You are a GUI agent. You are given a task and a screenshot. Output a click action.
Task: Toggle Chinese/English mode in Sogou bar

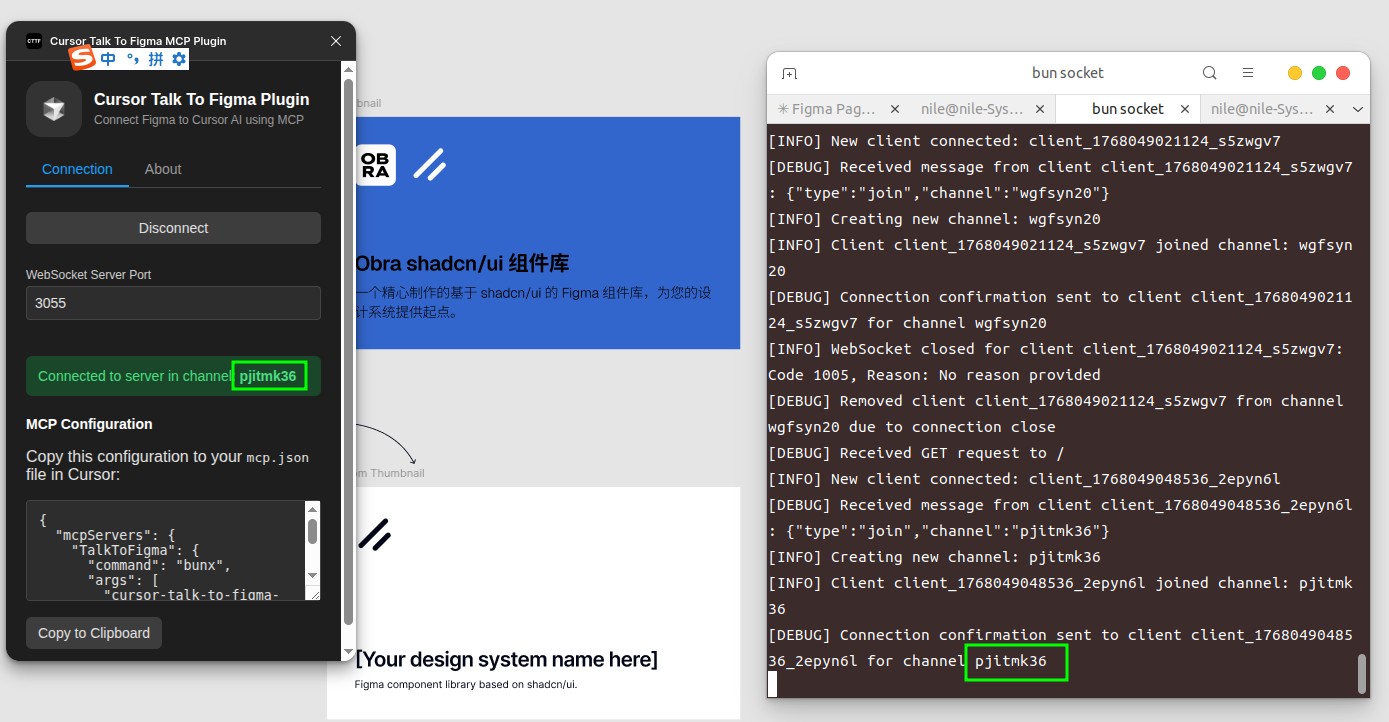coord(108,59)
